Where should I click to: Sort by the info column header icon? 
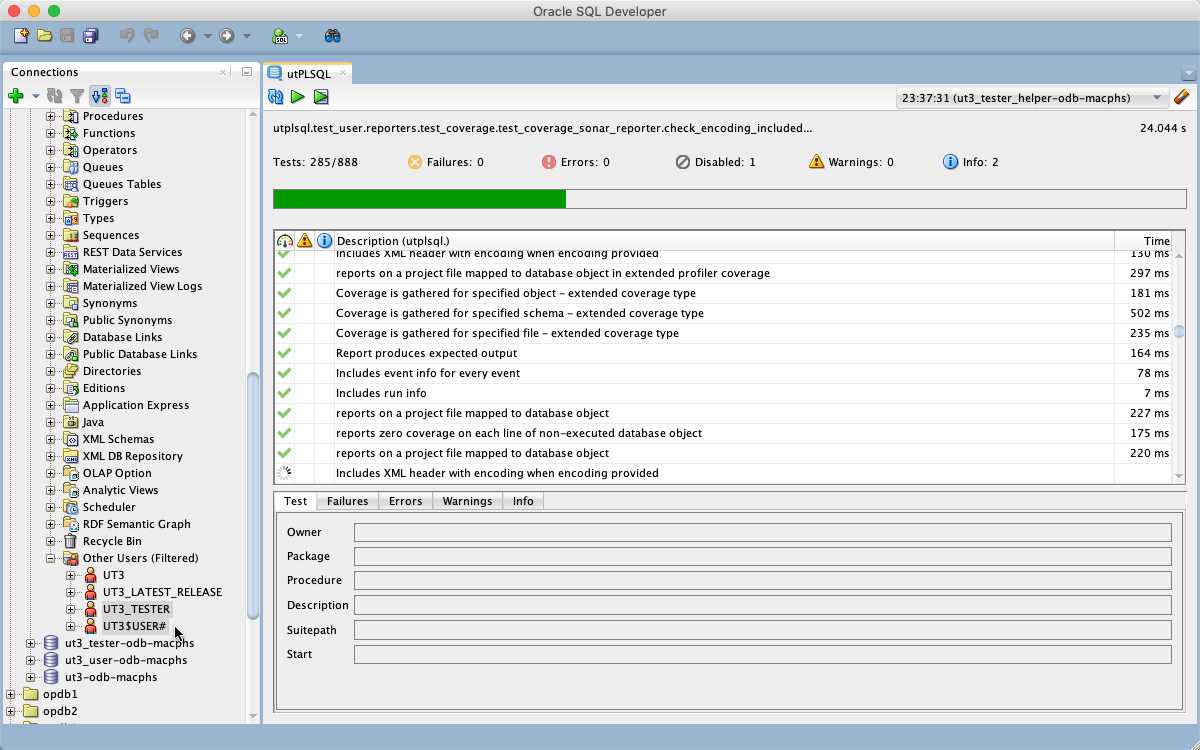[x=325, y=241]
